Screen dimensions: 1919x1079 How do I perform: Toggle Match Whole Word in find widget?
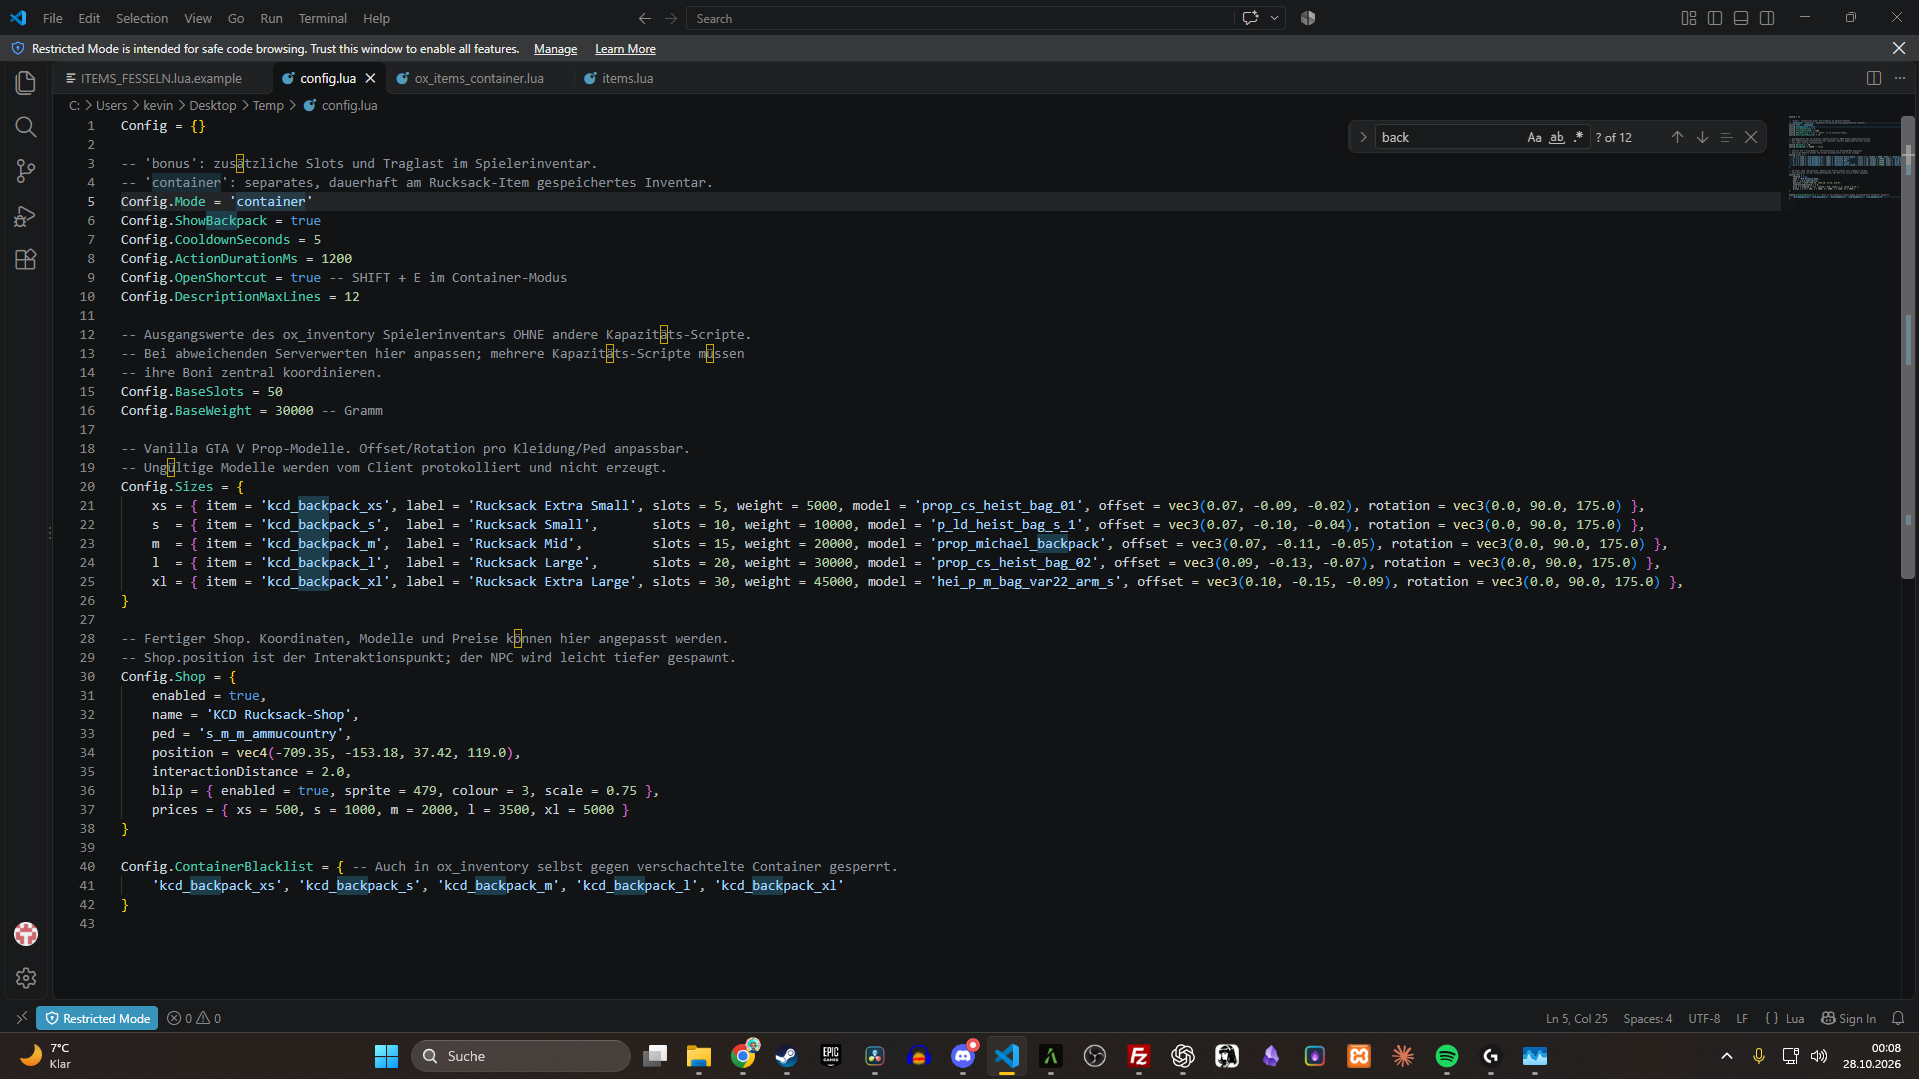(x=1556, y=137)
